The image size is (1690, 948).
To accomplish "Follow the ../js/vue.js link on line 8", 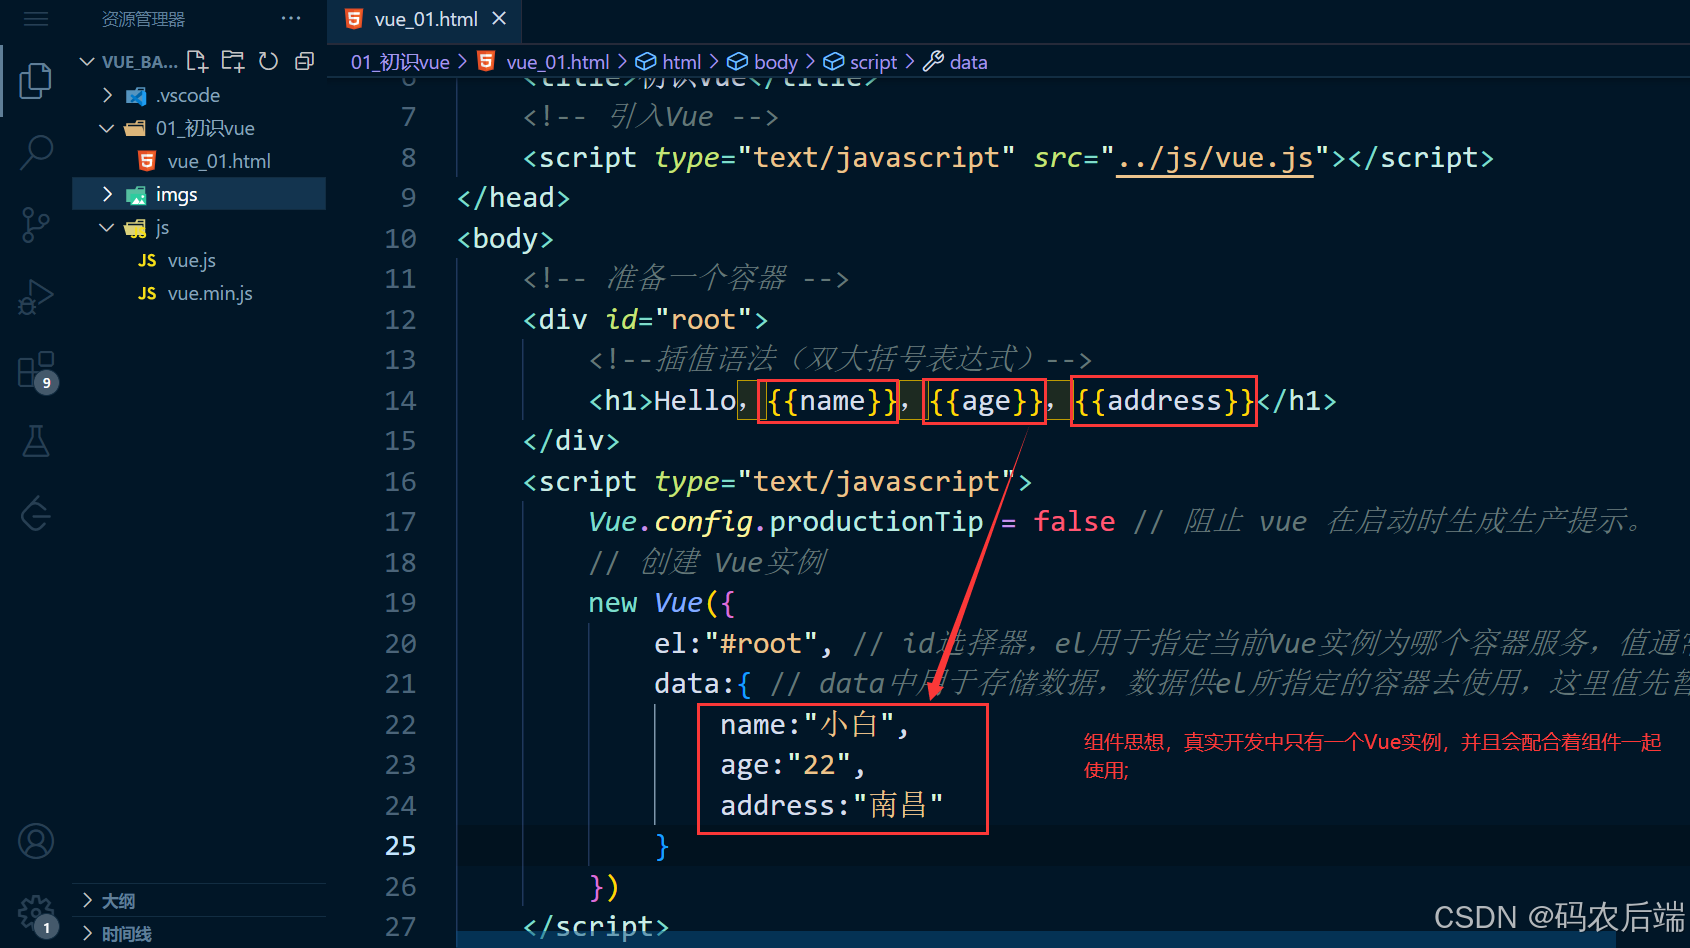I will tap(1214, 158).
